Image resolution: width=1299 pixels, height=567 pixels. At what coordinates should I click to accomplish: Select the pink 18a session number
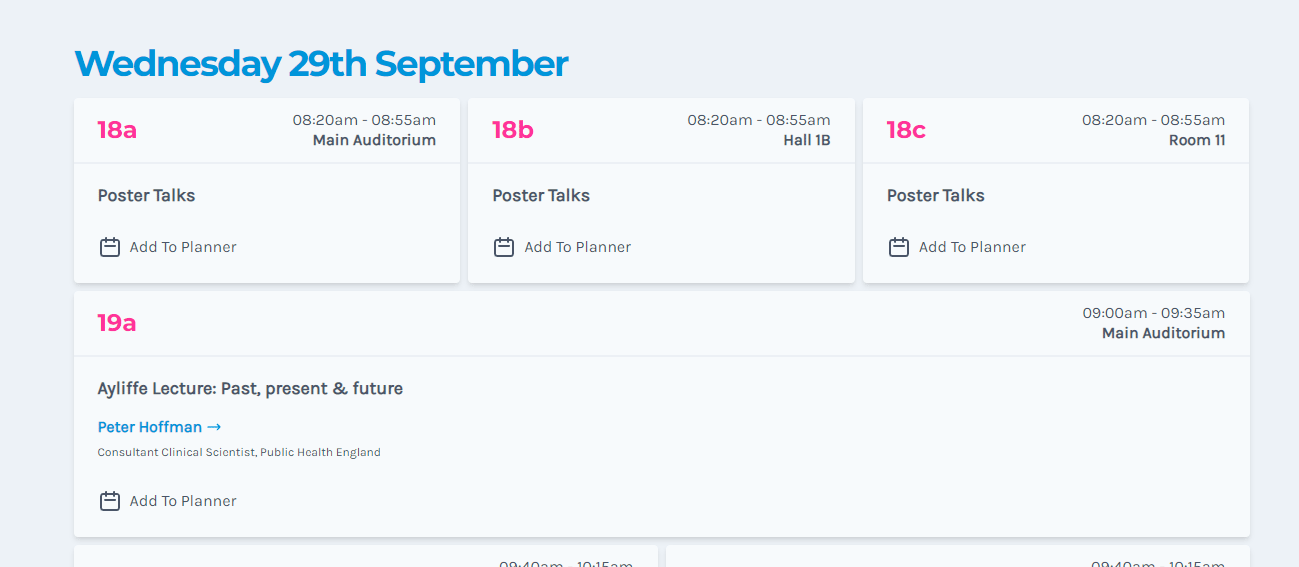tap(117, 130)
